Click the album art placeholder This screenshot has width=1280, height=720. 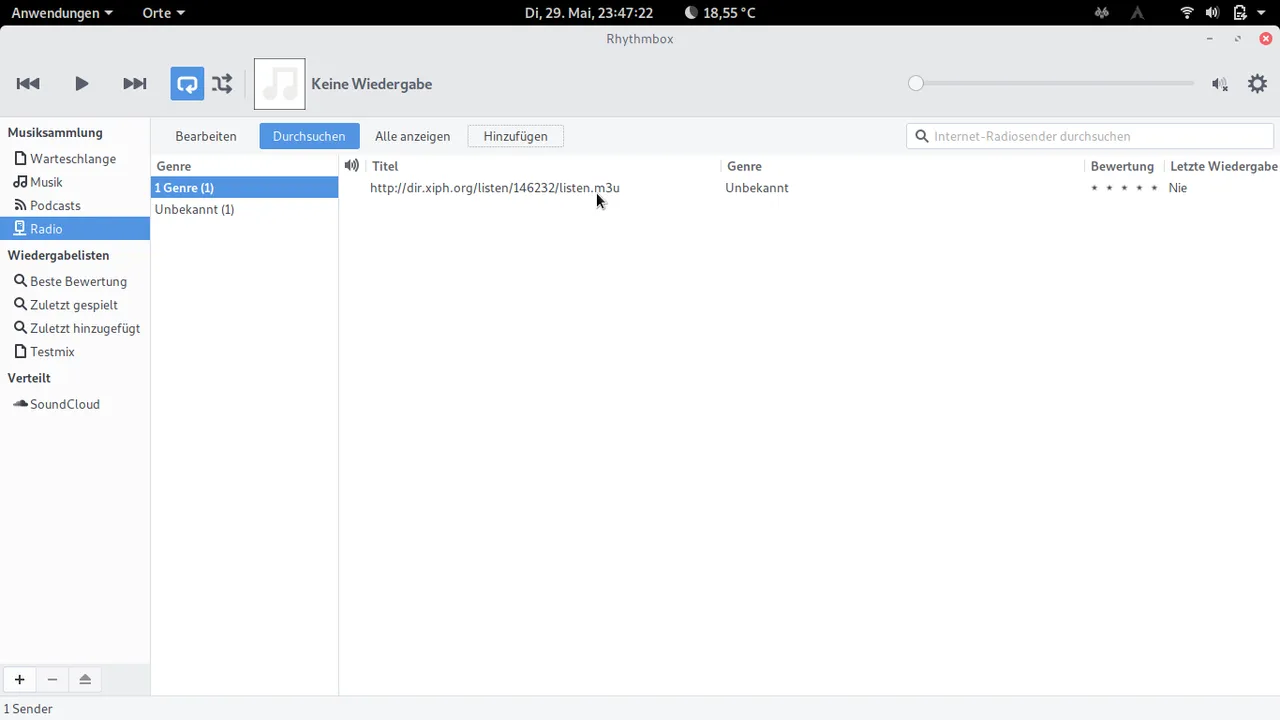280,84
